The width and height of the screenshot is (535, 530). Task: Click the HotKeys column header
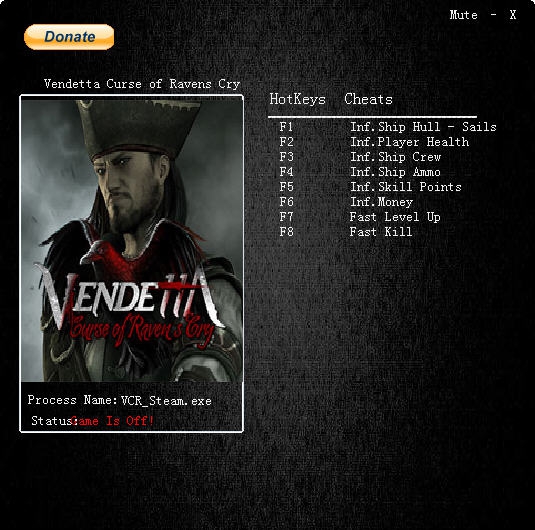click(x=298, y=99)
